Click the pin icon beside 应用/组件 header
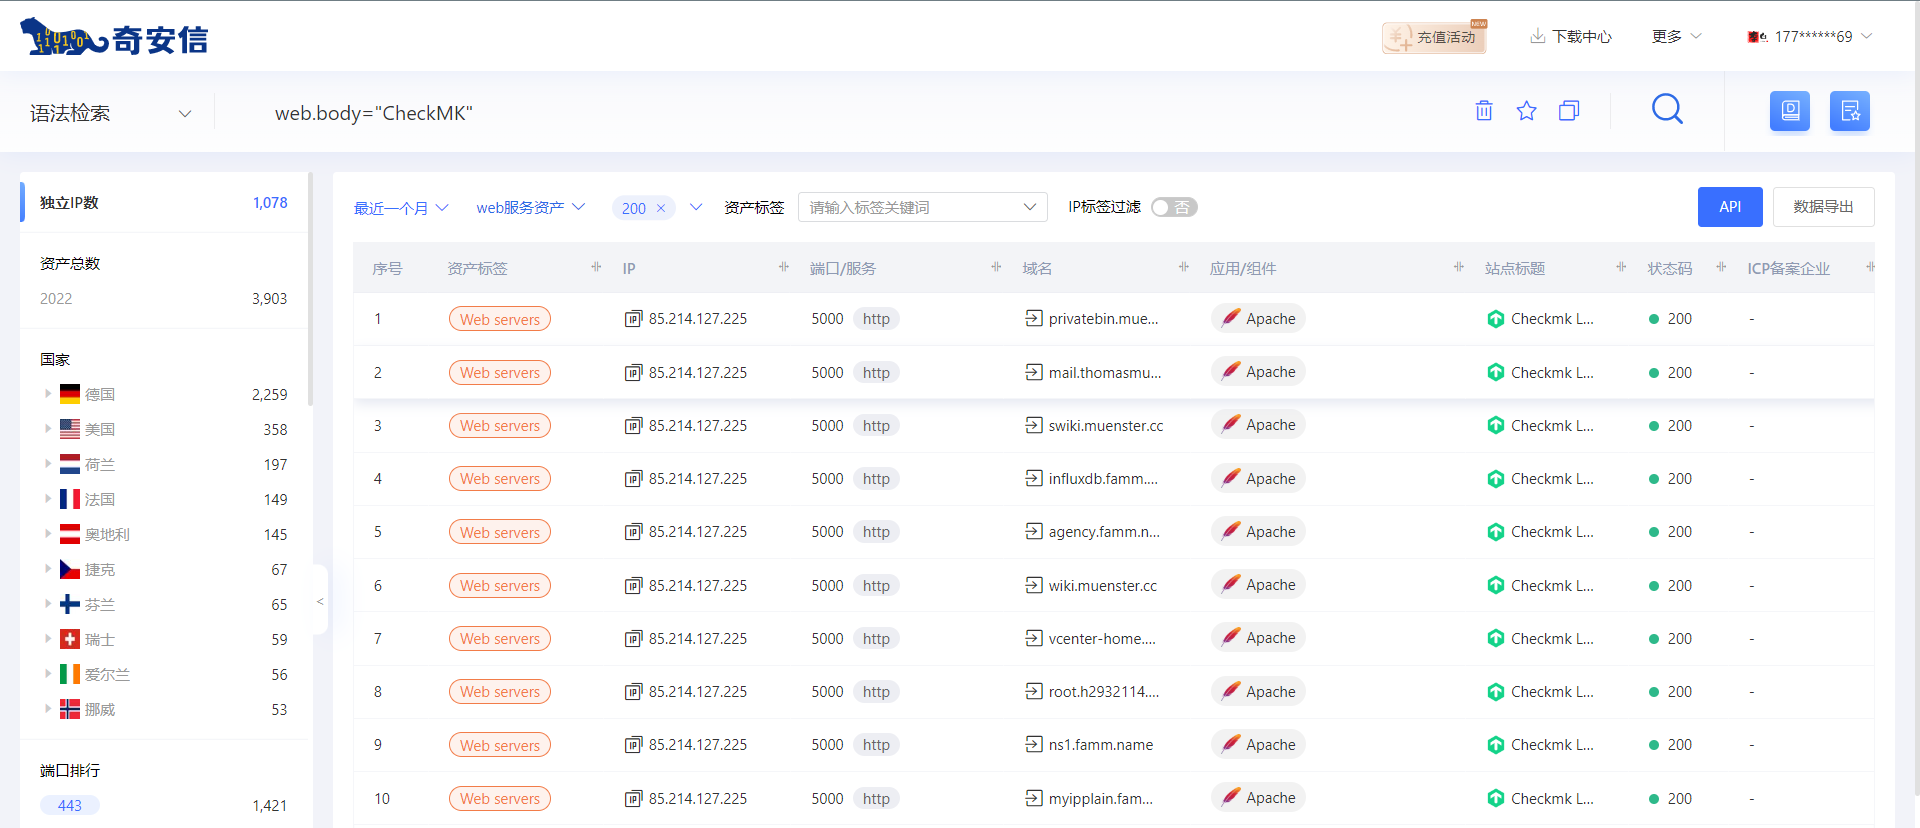This screenshot has height=828, width=1920. pos(1459,267)
